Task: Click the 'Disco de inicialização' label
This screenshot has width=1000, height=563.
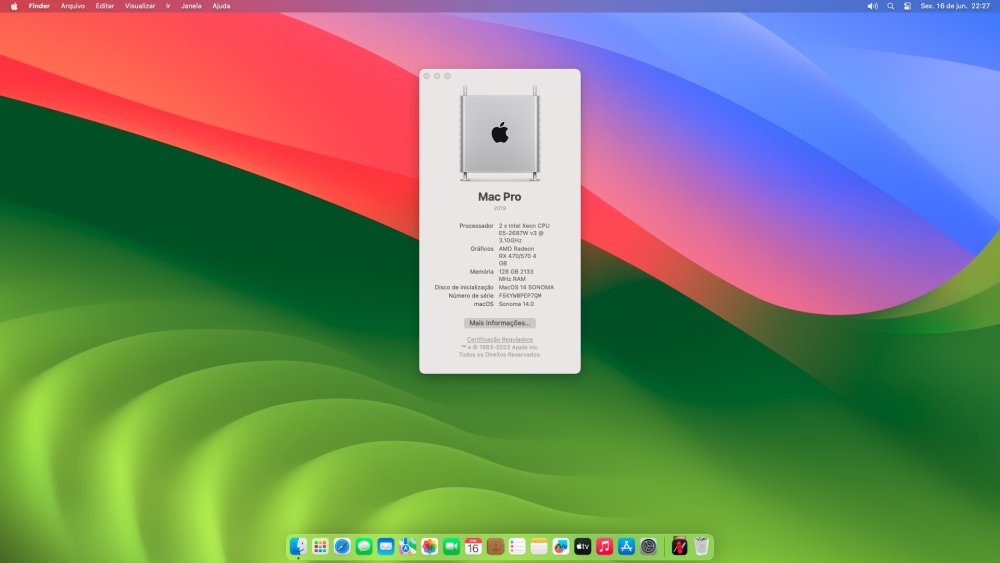Action: click(464, 288)
